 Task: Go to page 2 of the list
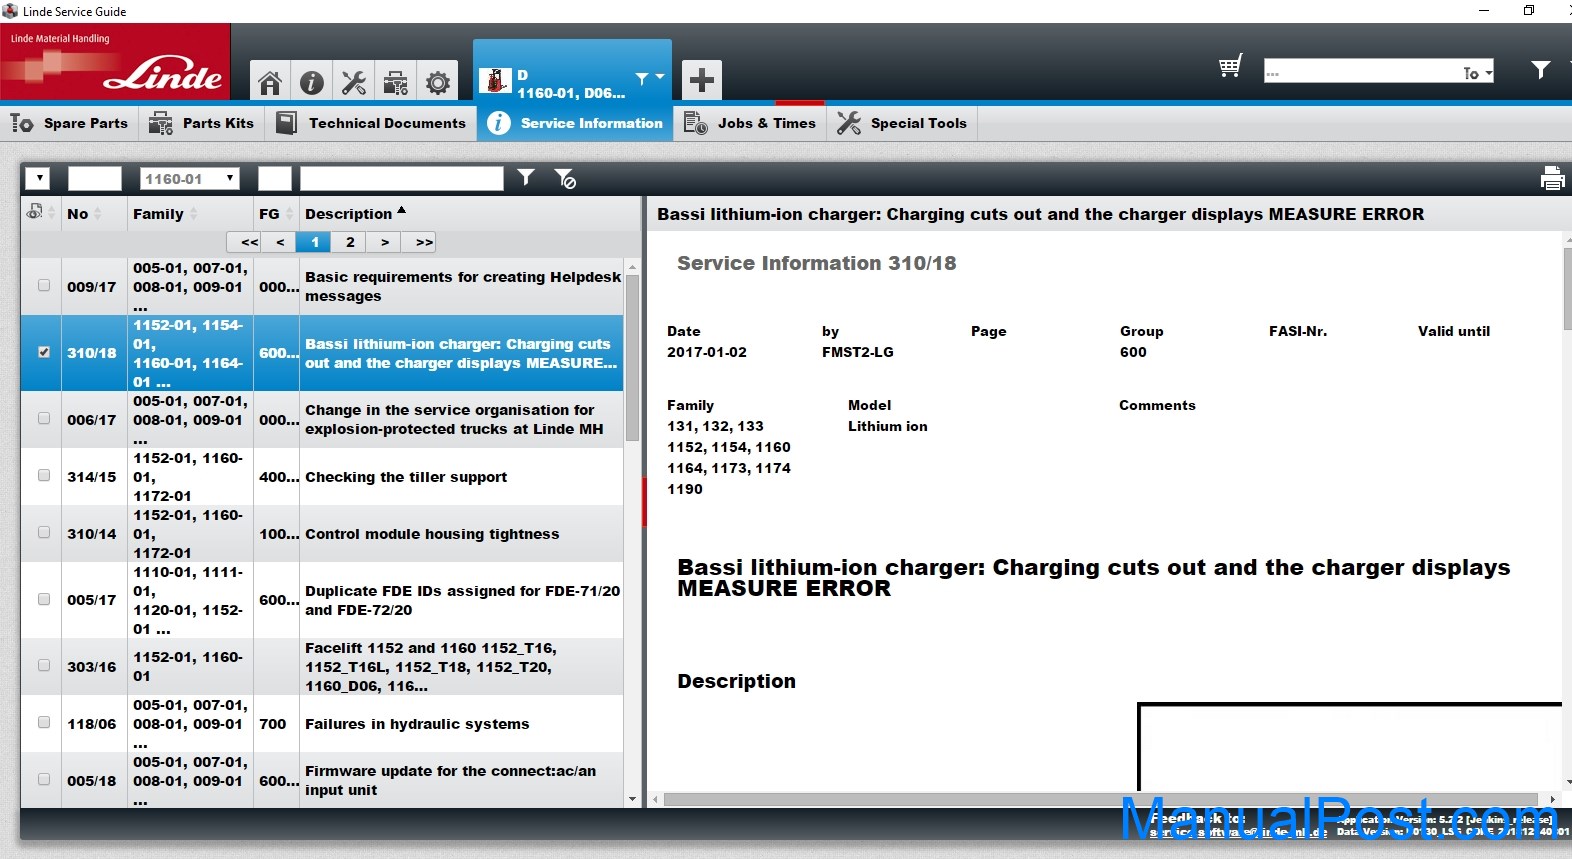pos(350,242)
